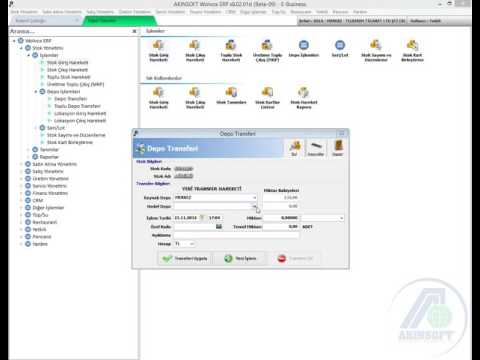Click the Özel Kodu input field

(194, 227)
